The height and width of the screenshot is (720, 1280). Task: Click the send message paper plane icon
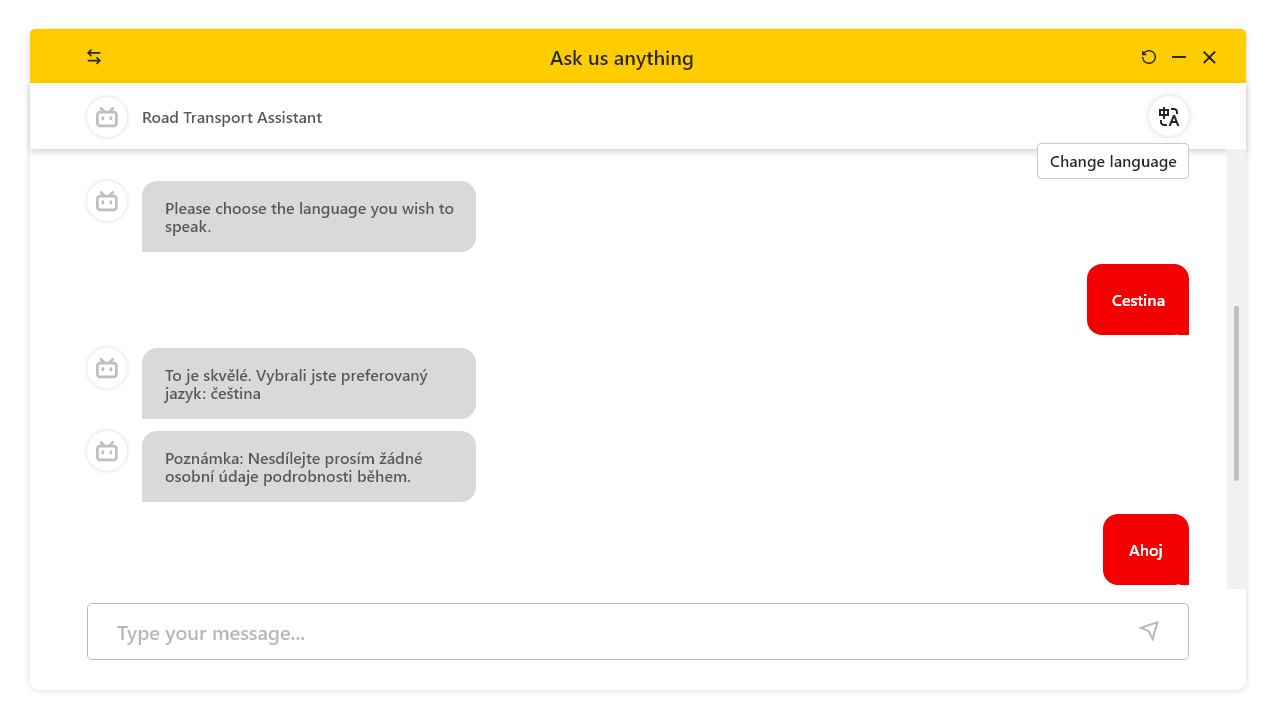(1149, 631)
